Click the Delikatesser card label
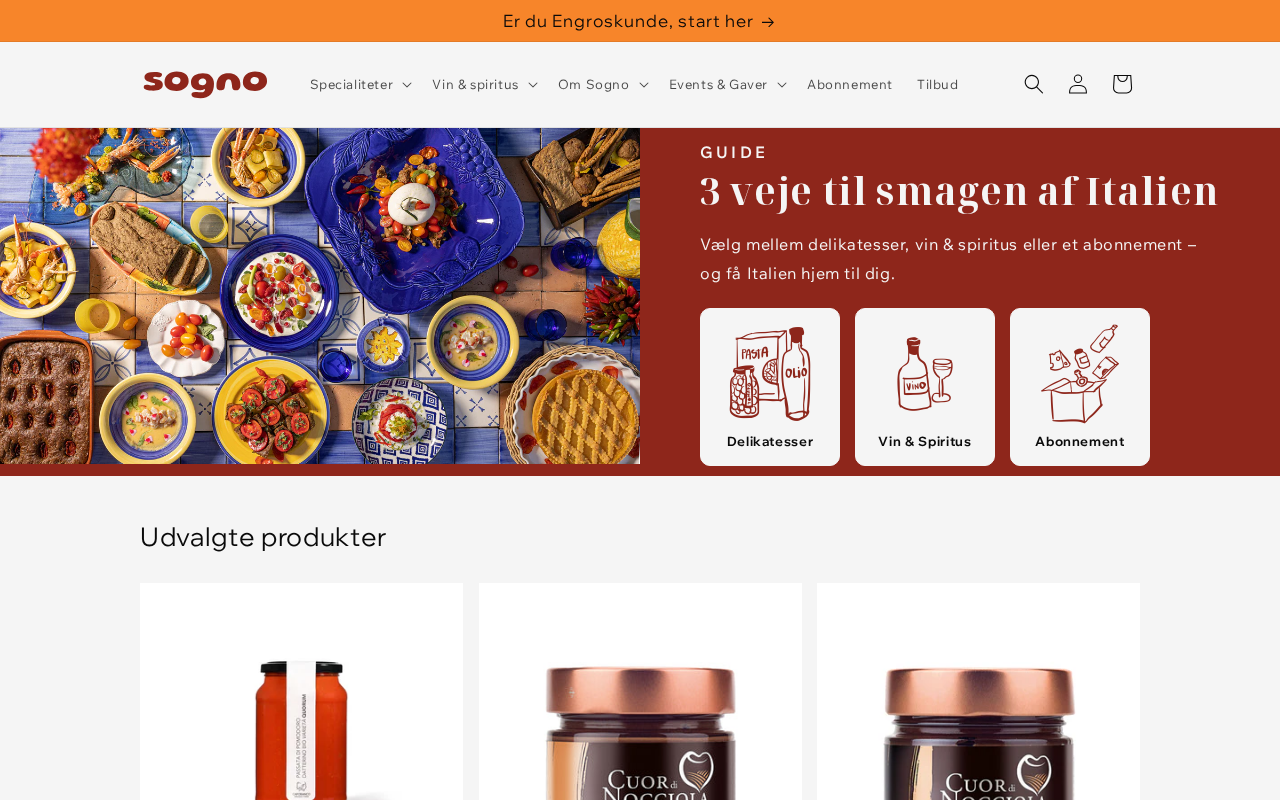The image size is (1280, 800). pos(770,441)
